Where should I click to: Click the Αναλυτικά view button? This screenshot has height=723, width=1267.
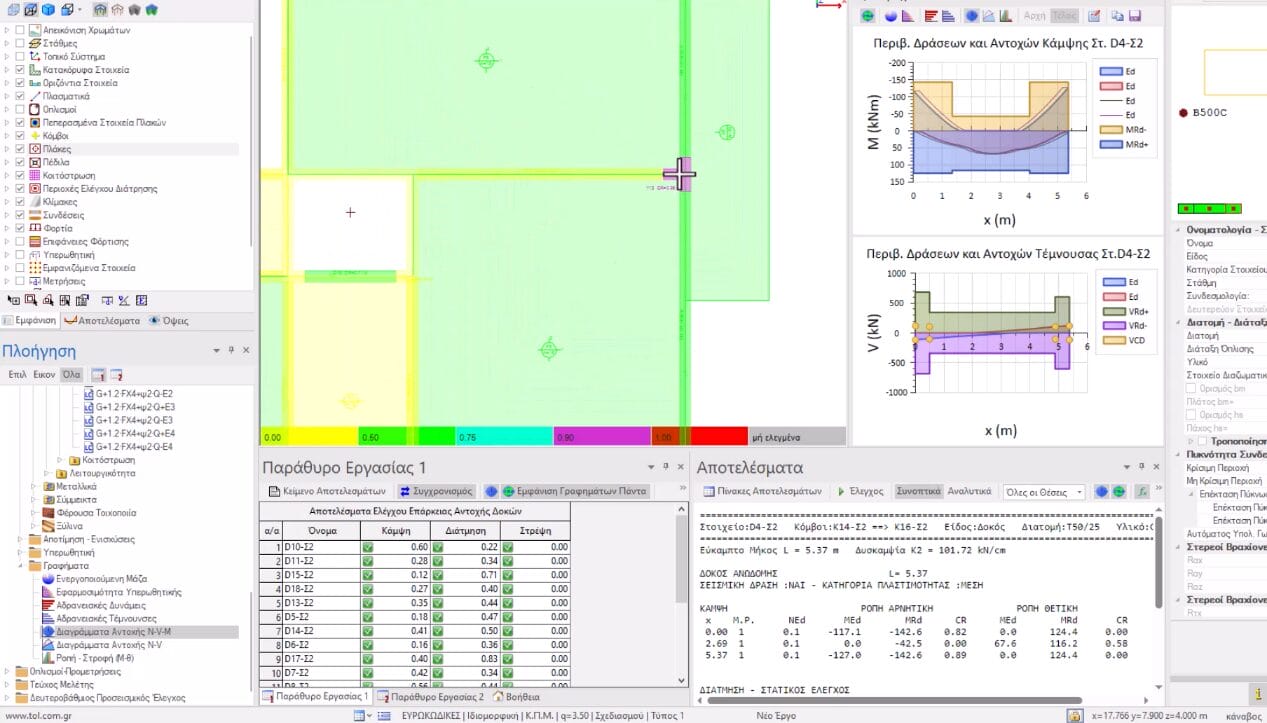[969, 492]
